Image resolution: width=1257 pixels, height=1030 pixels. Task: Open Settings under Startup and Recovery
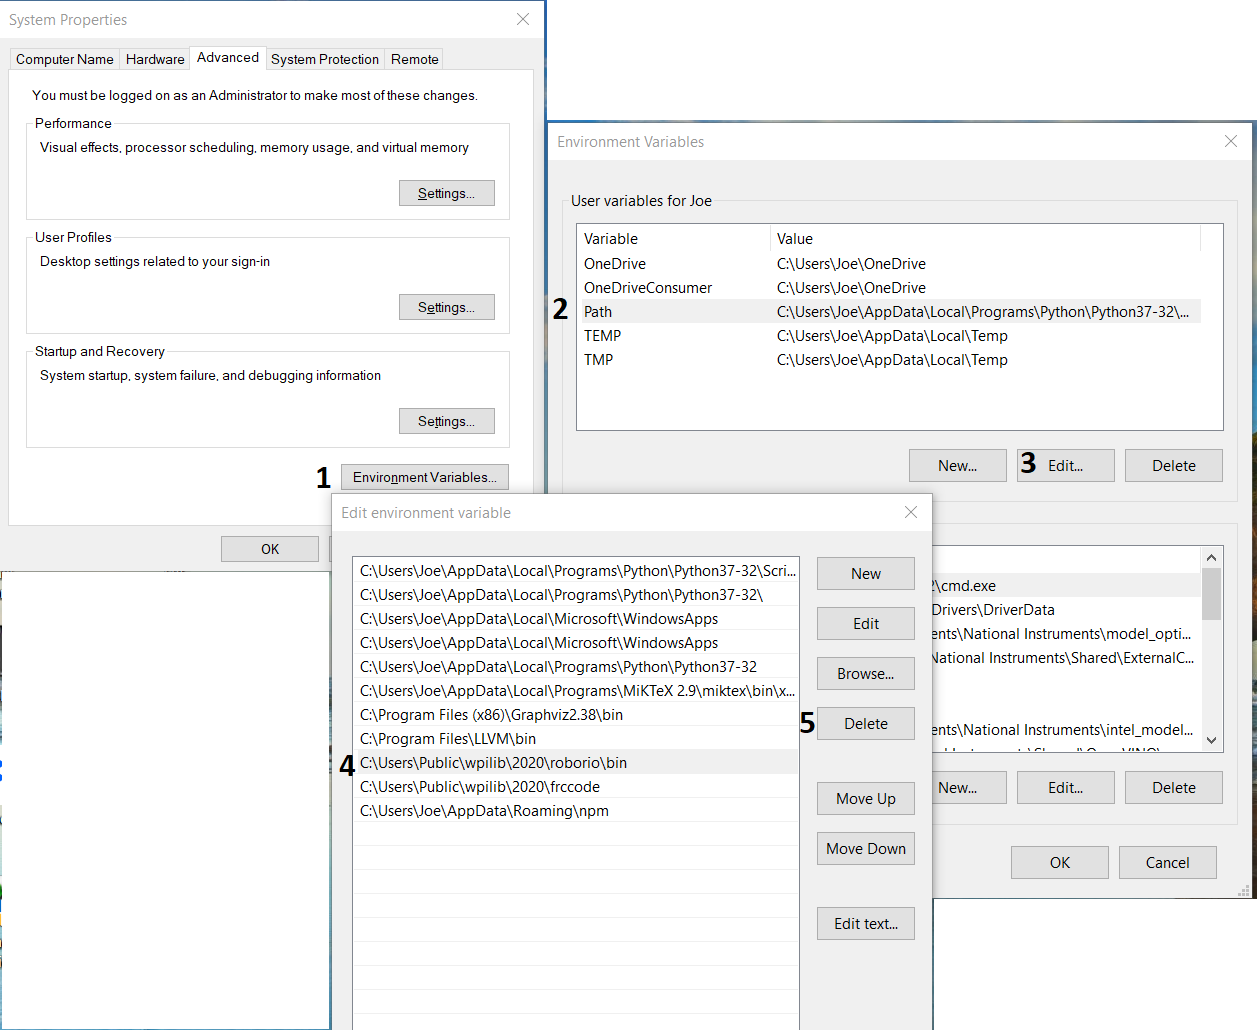click(446, 421)
